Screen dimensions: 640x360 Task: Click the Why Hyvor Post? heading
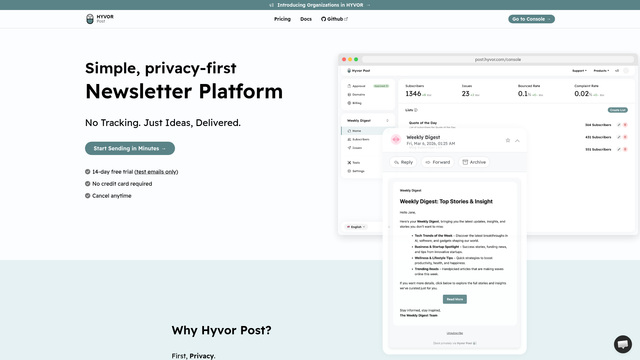click(221, 330)
